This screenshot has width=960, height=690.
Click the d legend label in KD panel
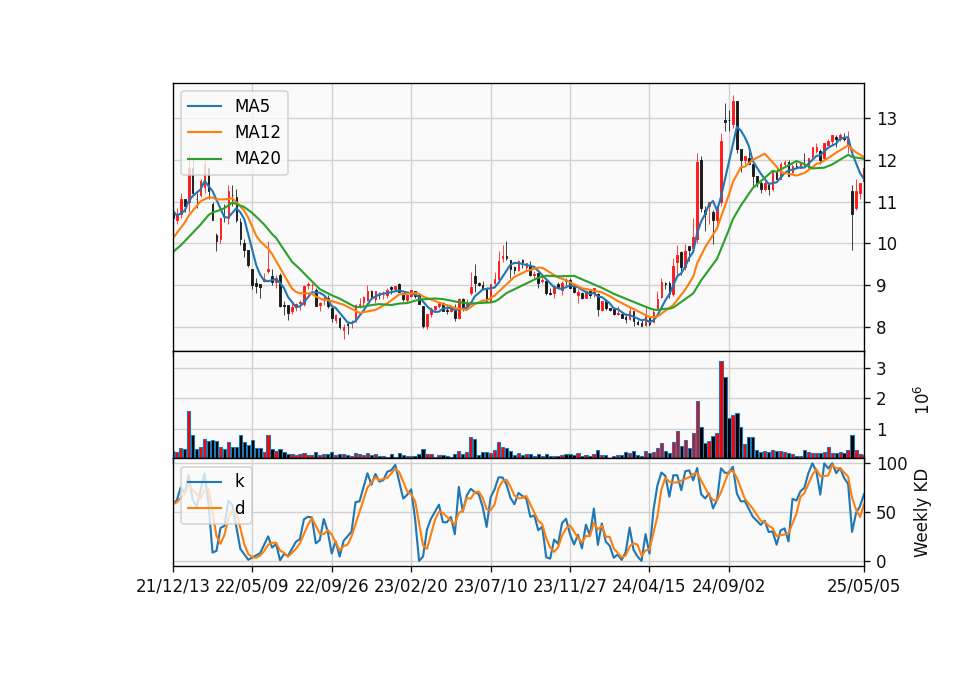[x=240, y=508]
